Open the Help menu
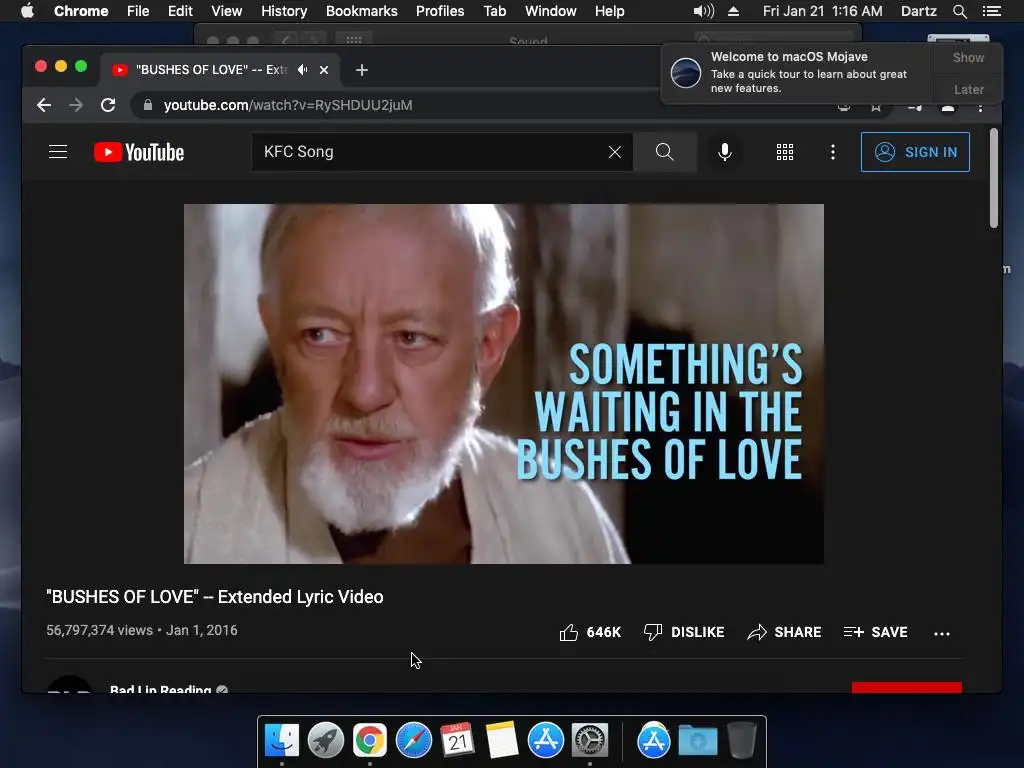 pos(609,11)
